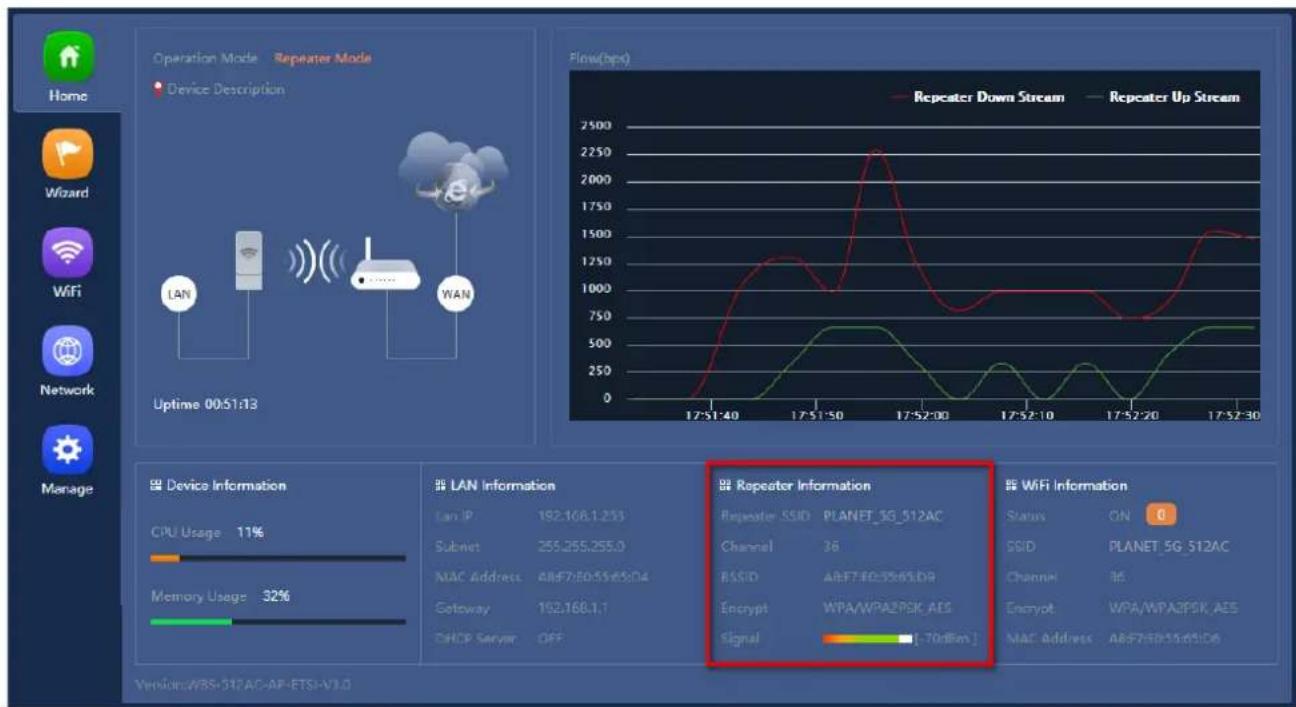1296x707 pixels.
Task: Click the 17:52:00 time axis label
Action: (923, 416)
